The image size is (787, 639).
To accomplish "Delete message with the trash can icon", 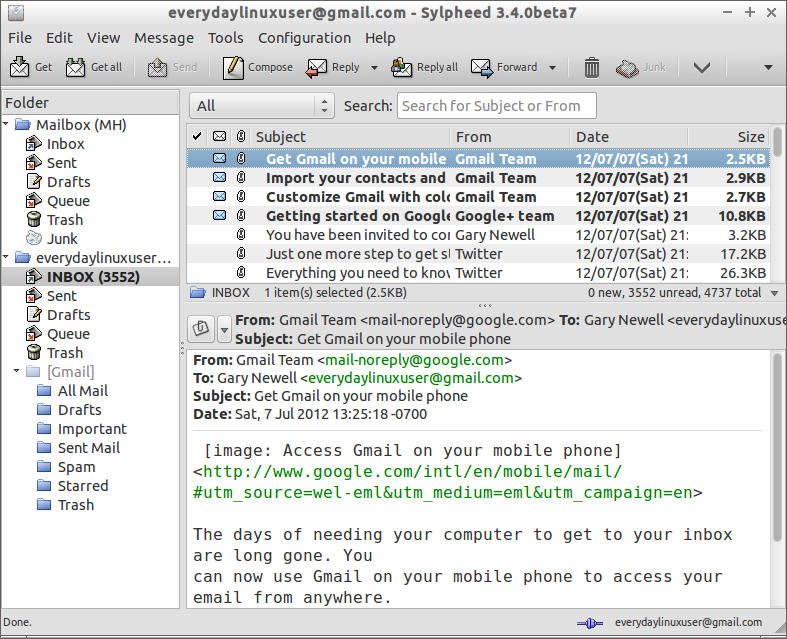I will click(592, 67).
